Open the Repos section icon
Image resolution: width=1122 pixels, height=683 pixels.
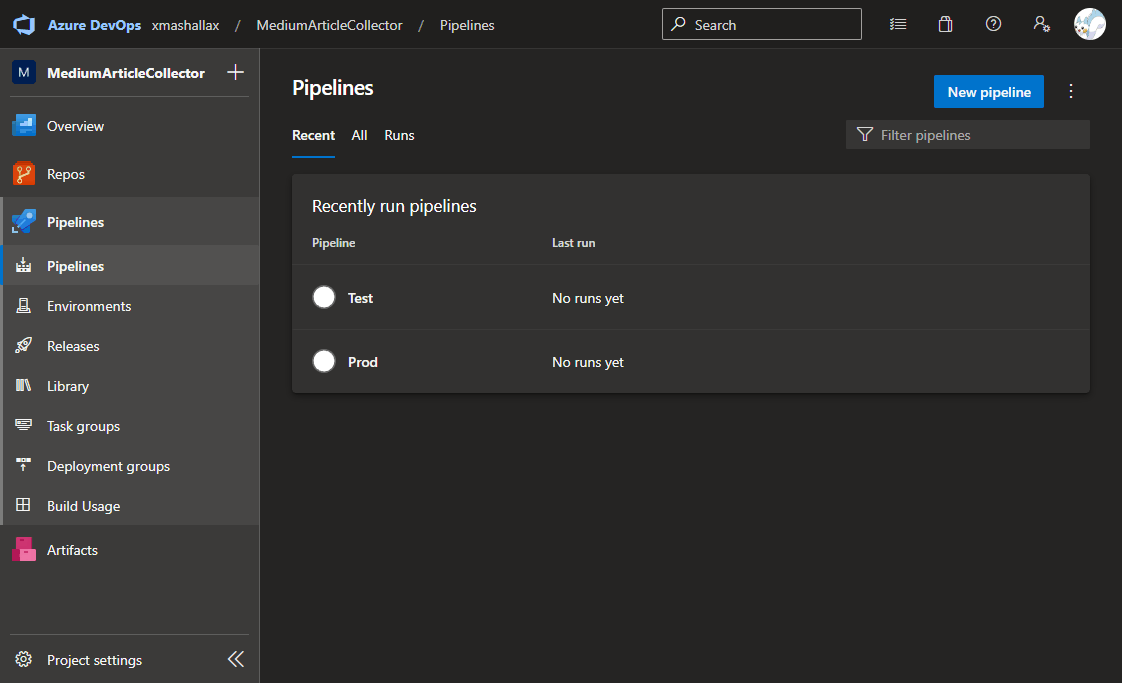pos(22,173)
